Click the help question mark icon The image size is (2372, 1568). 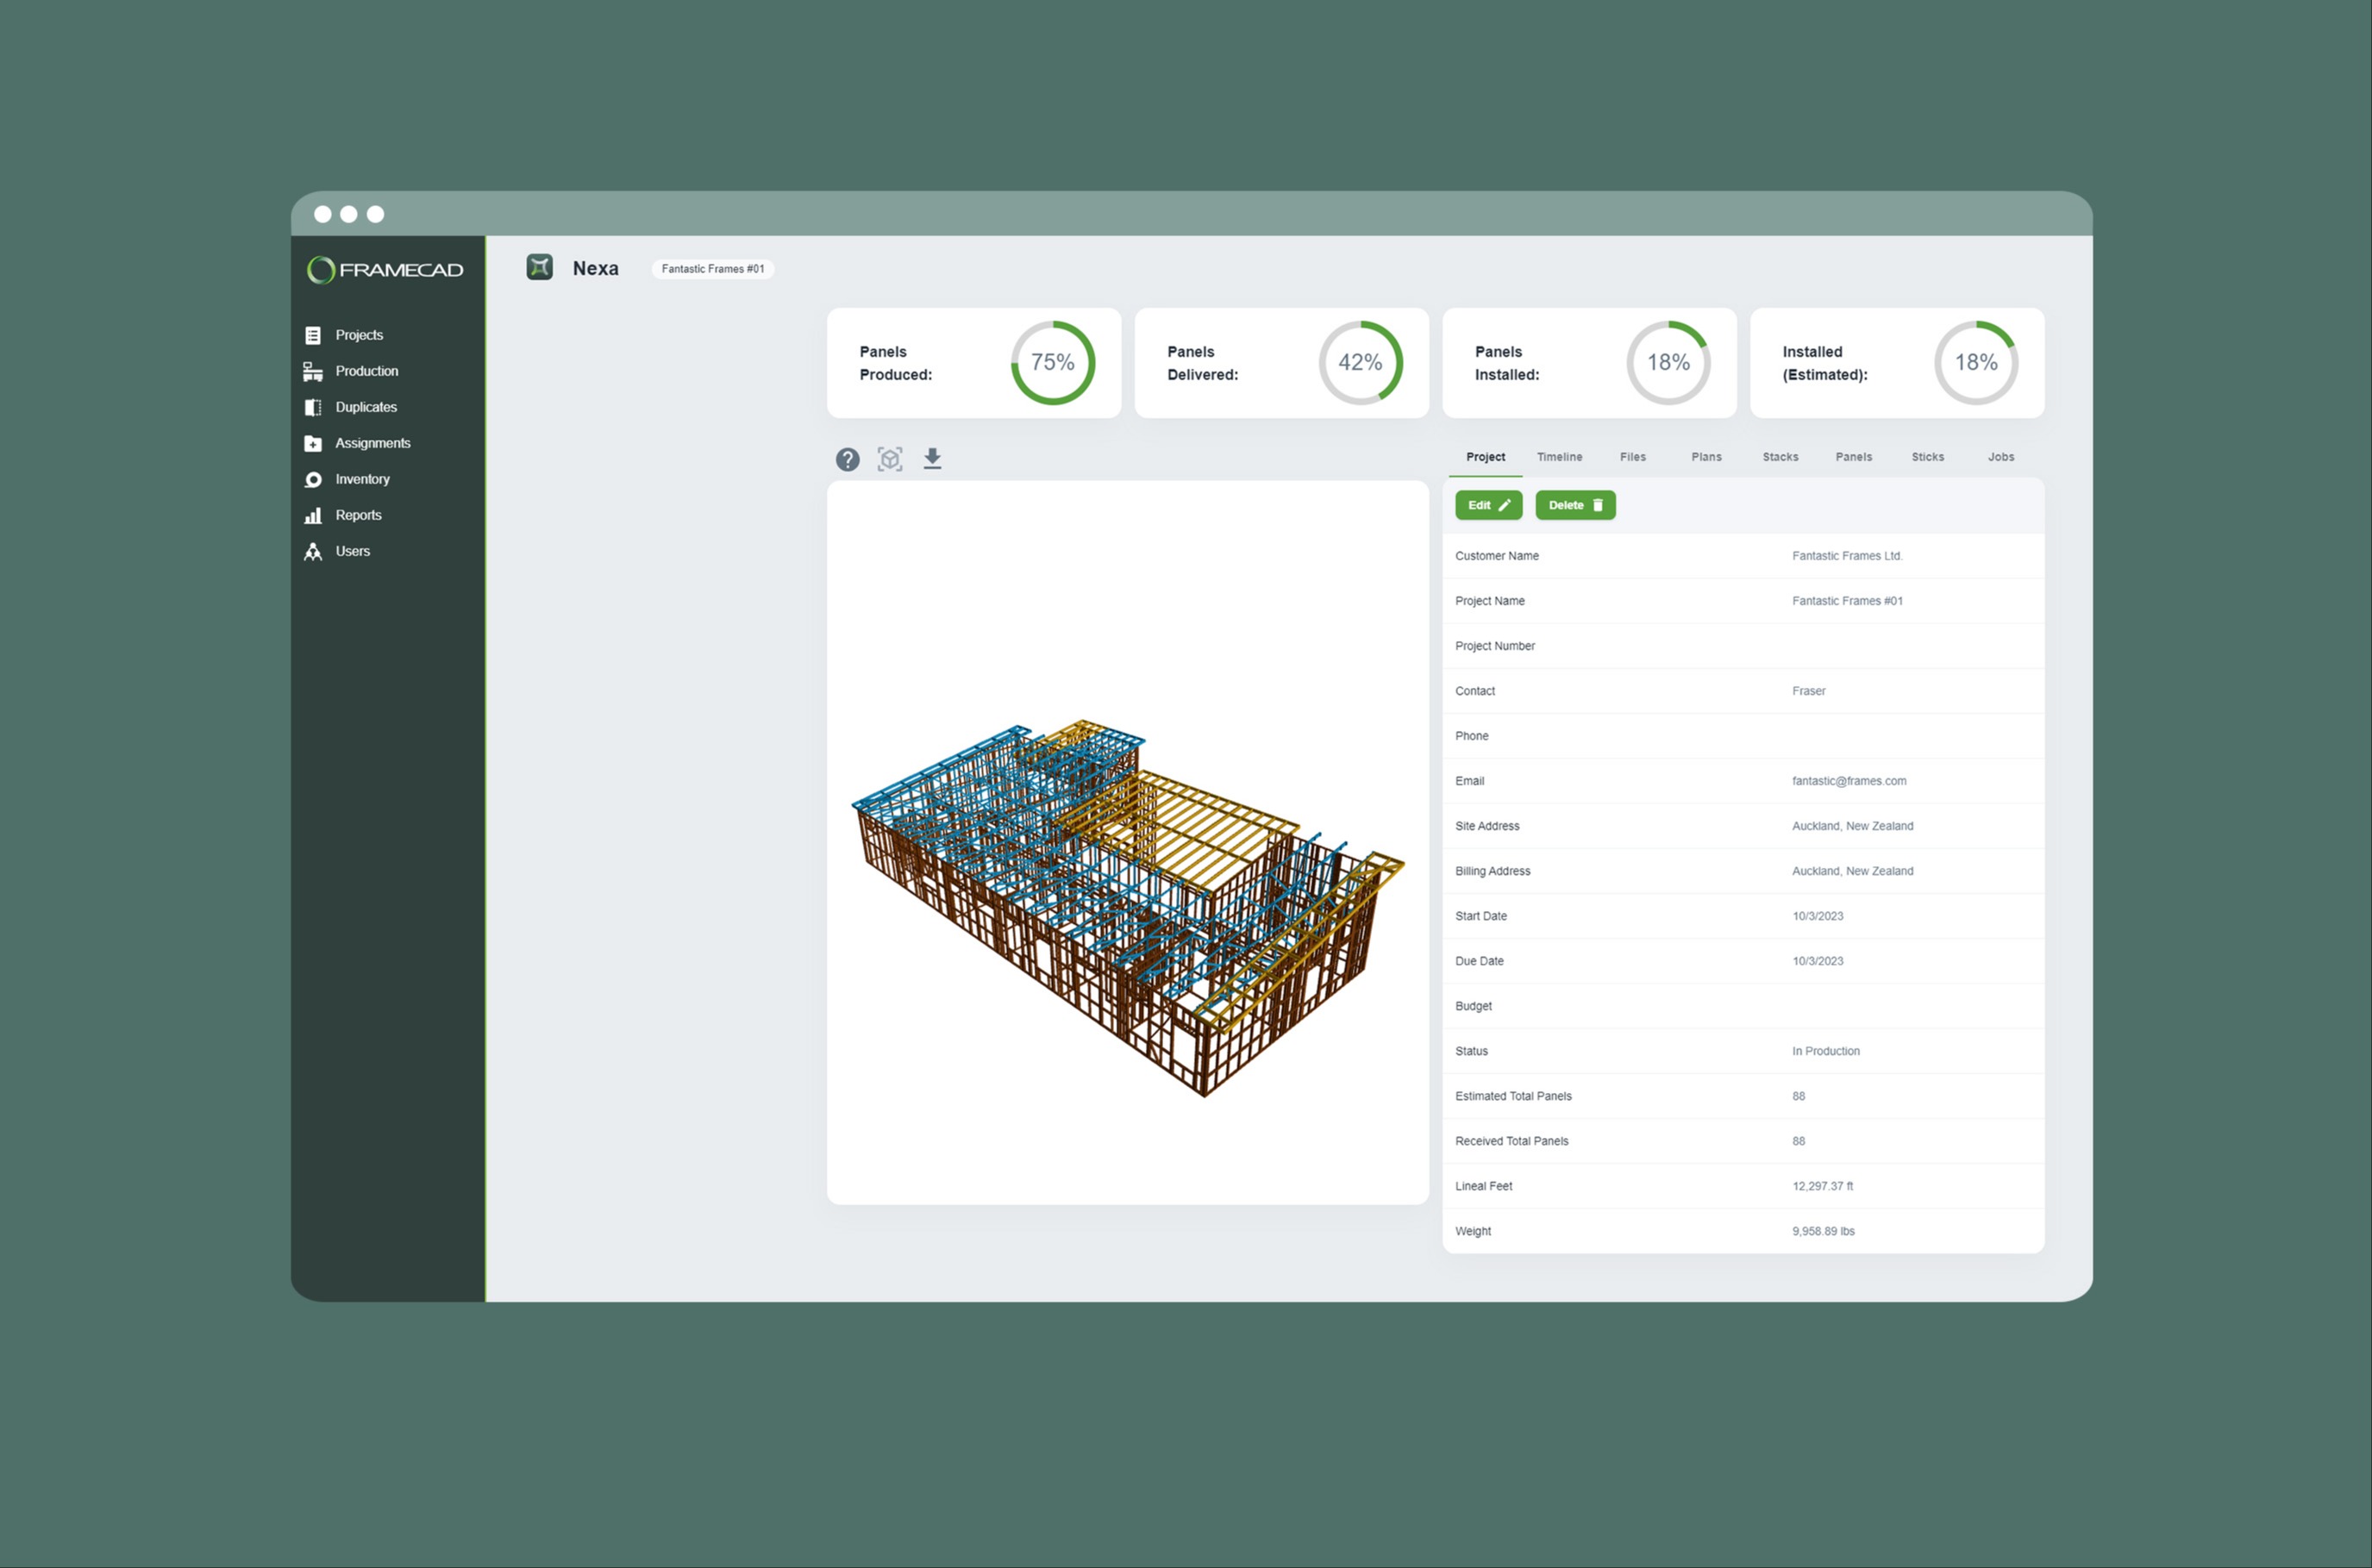pyautogui.click(x=847, y=459)
